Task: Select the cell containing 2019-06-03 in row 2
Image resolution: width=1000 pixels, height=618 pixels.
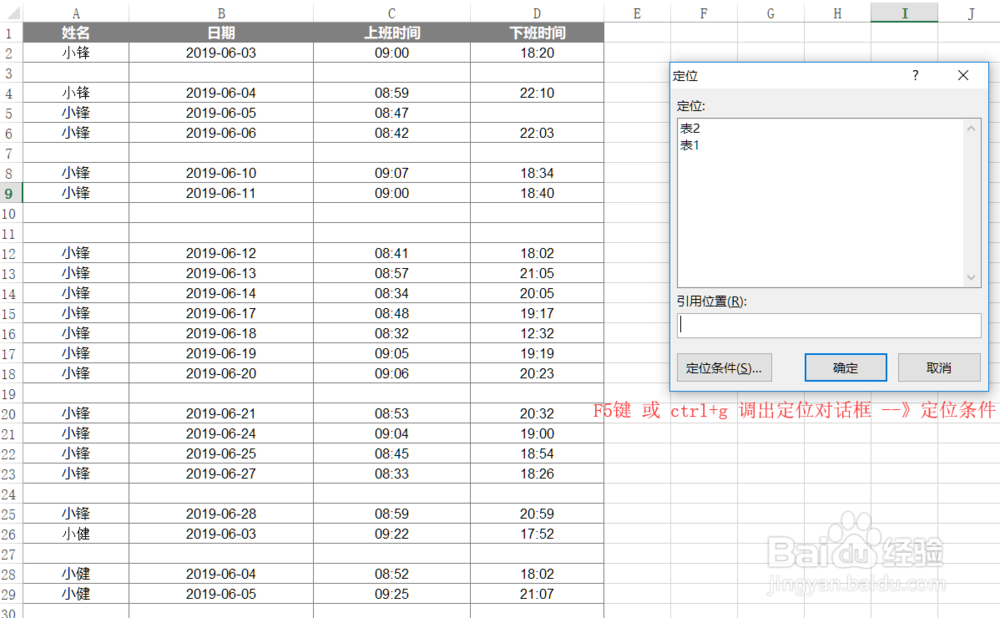Action: (x=221, y=53)
